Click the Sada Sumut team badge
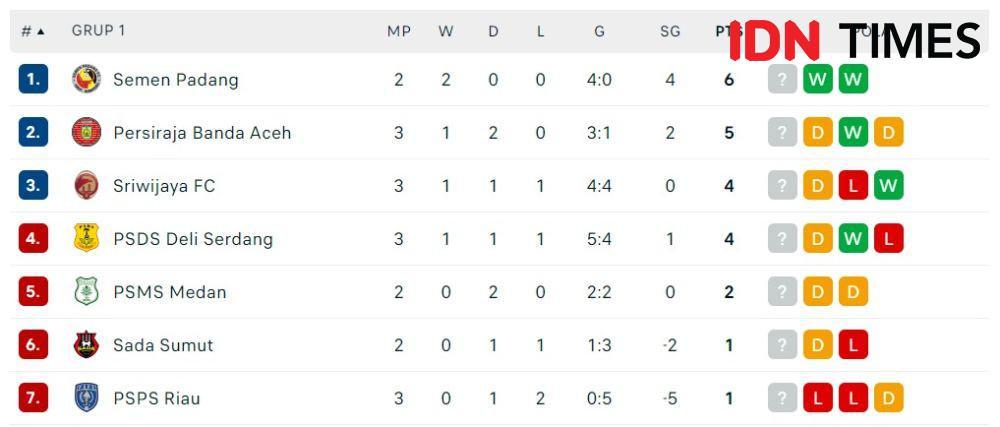The width and height of the screenshot is (1000, 427). (x=86, y=345)
